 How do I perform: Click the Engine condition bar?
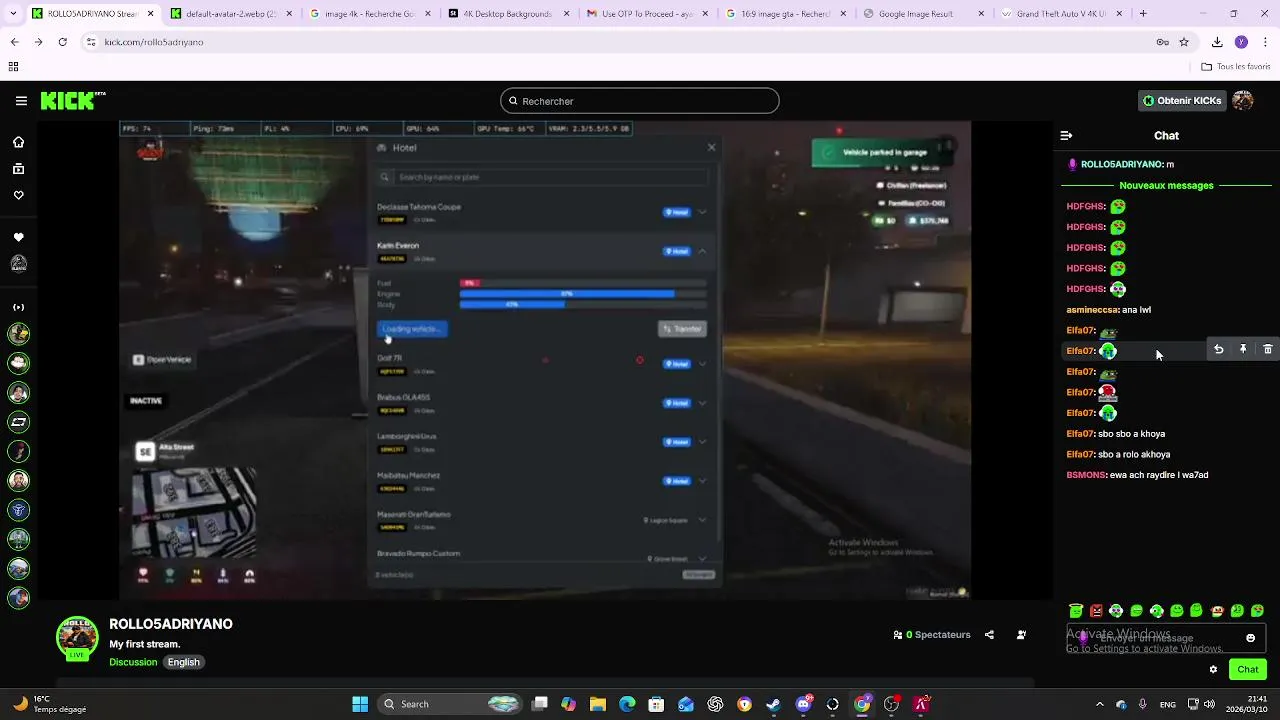tap(583, 294)
